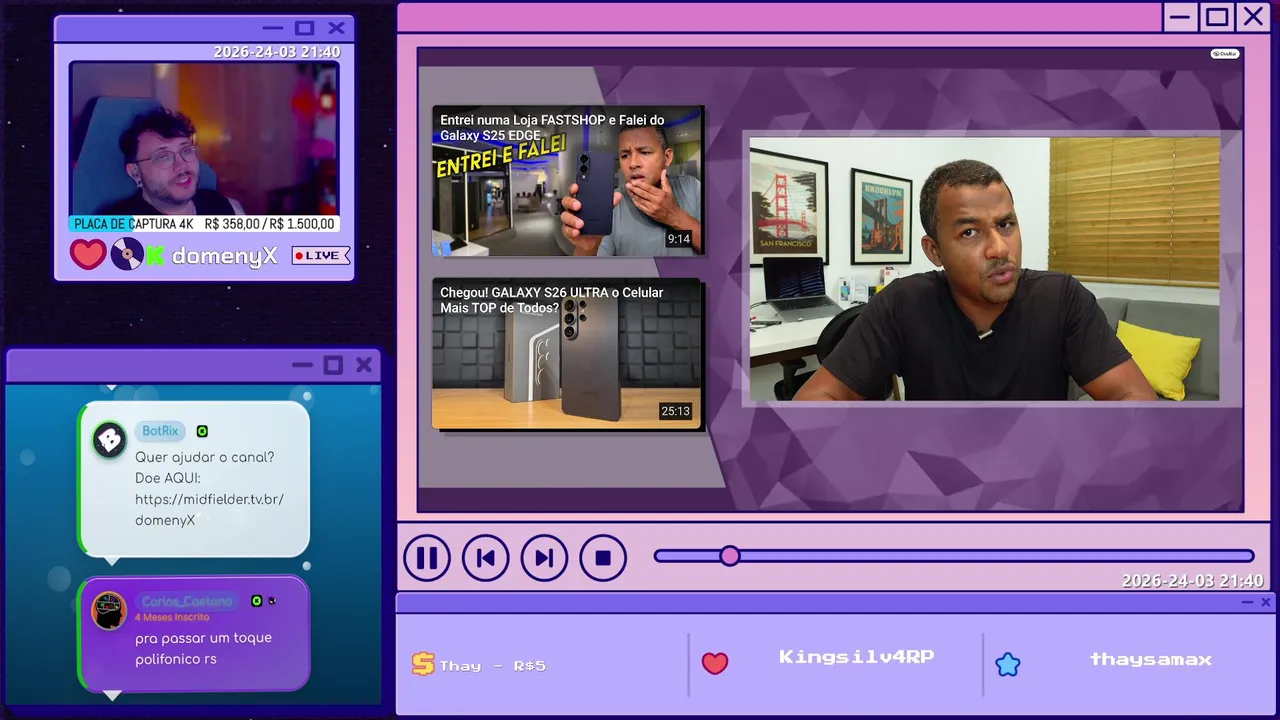Click the stop button on the player
Viewport: 1280px width, 720px height.
click(x=603, y=558)
